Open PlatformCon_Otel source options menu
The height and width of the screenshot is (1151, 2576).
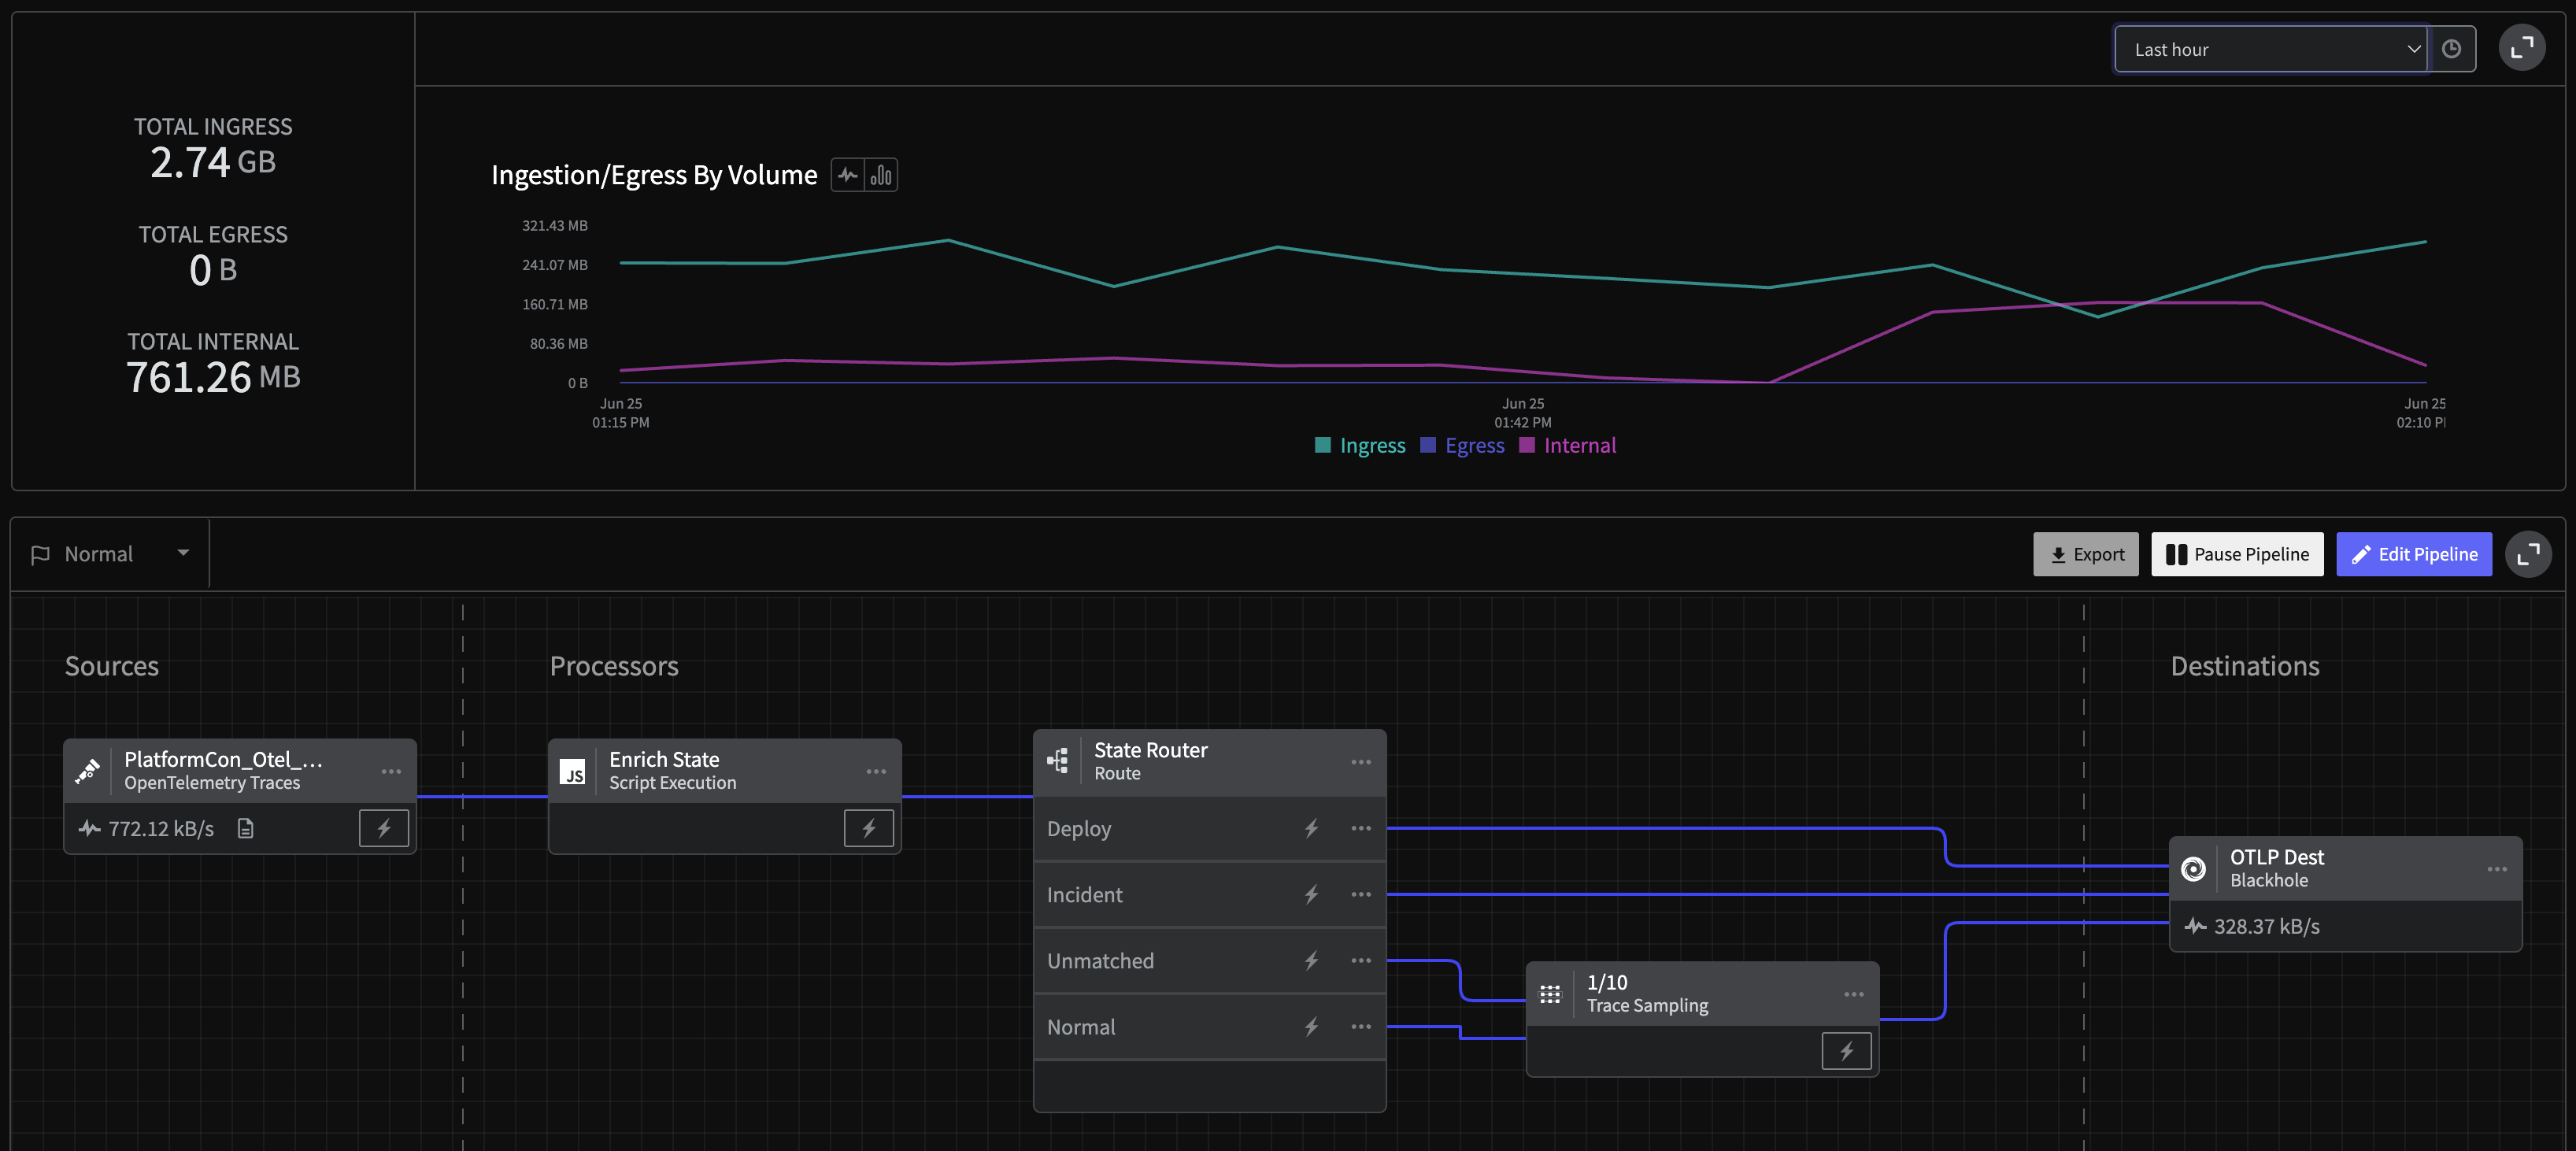click(391, 771)
